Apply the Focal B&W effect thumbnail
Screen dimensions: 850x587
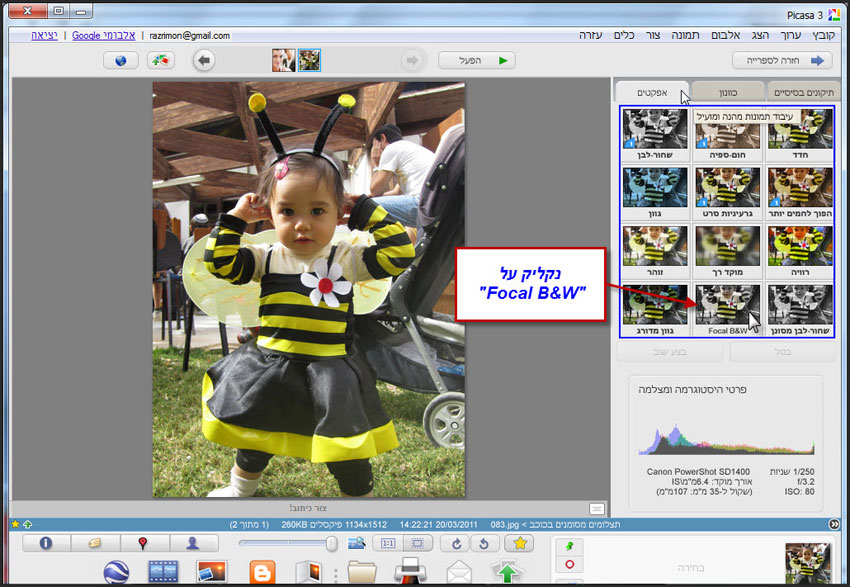(727, 309)
